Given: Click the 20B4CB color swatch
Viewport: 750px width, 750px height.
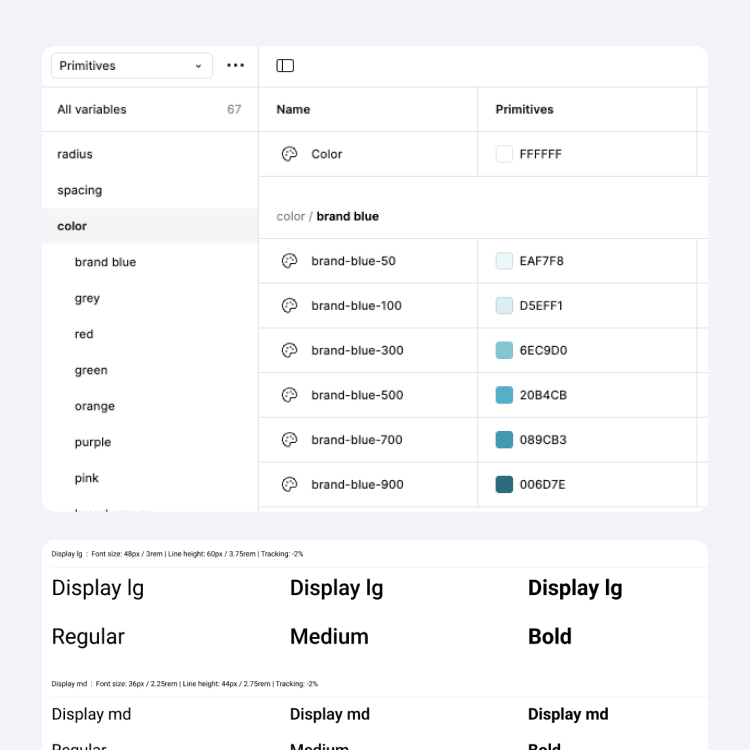Looking at the screenshot, I should 504,395.
